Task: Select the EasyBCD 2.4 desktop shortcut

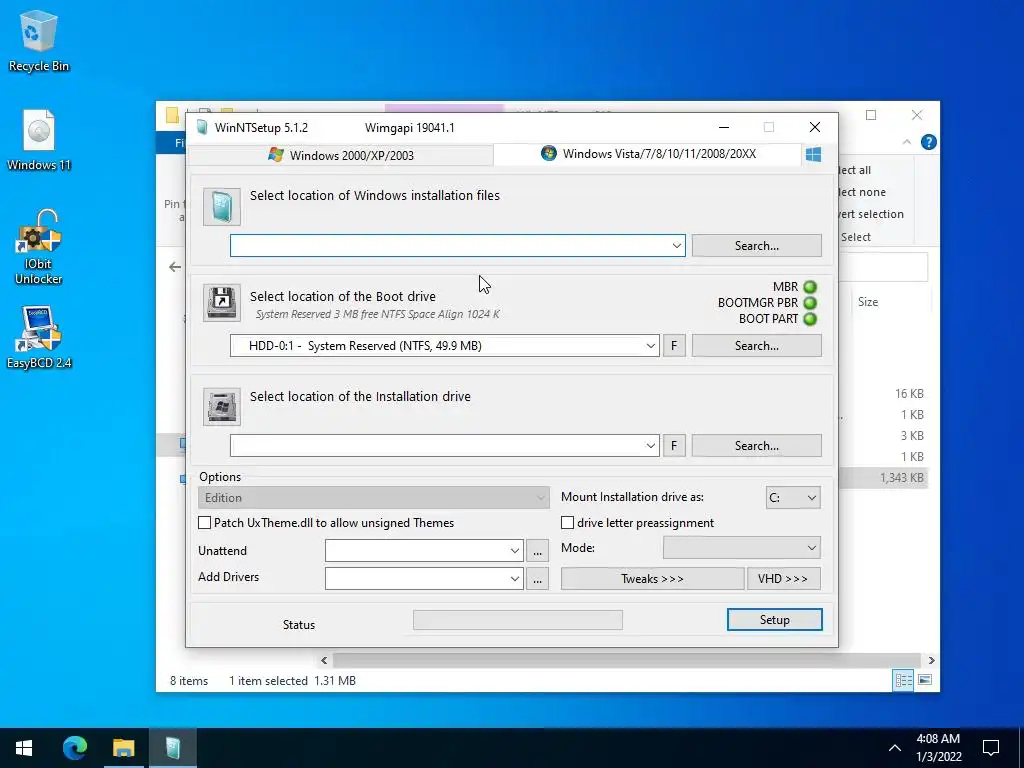Action: point(39,338)
